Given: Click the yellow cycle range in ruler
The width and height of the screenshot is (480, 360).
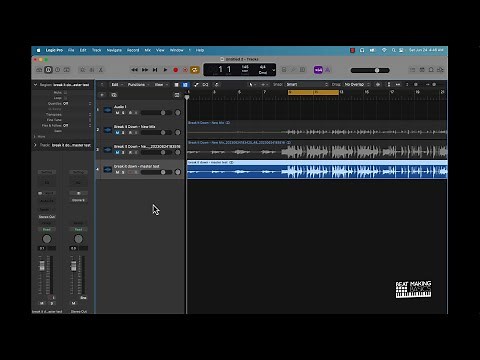Looking at the screenshot, I should coord(313,92).
